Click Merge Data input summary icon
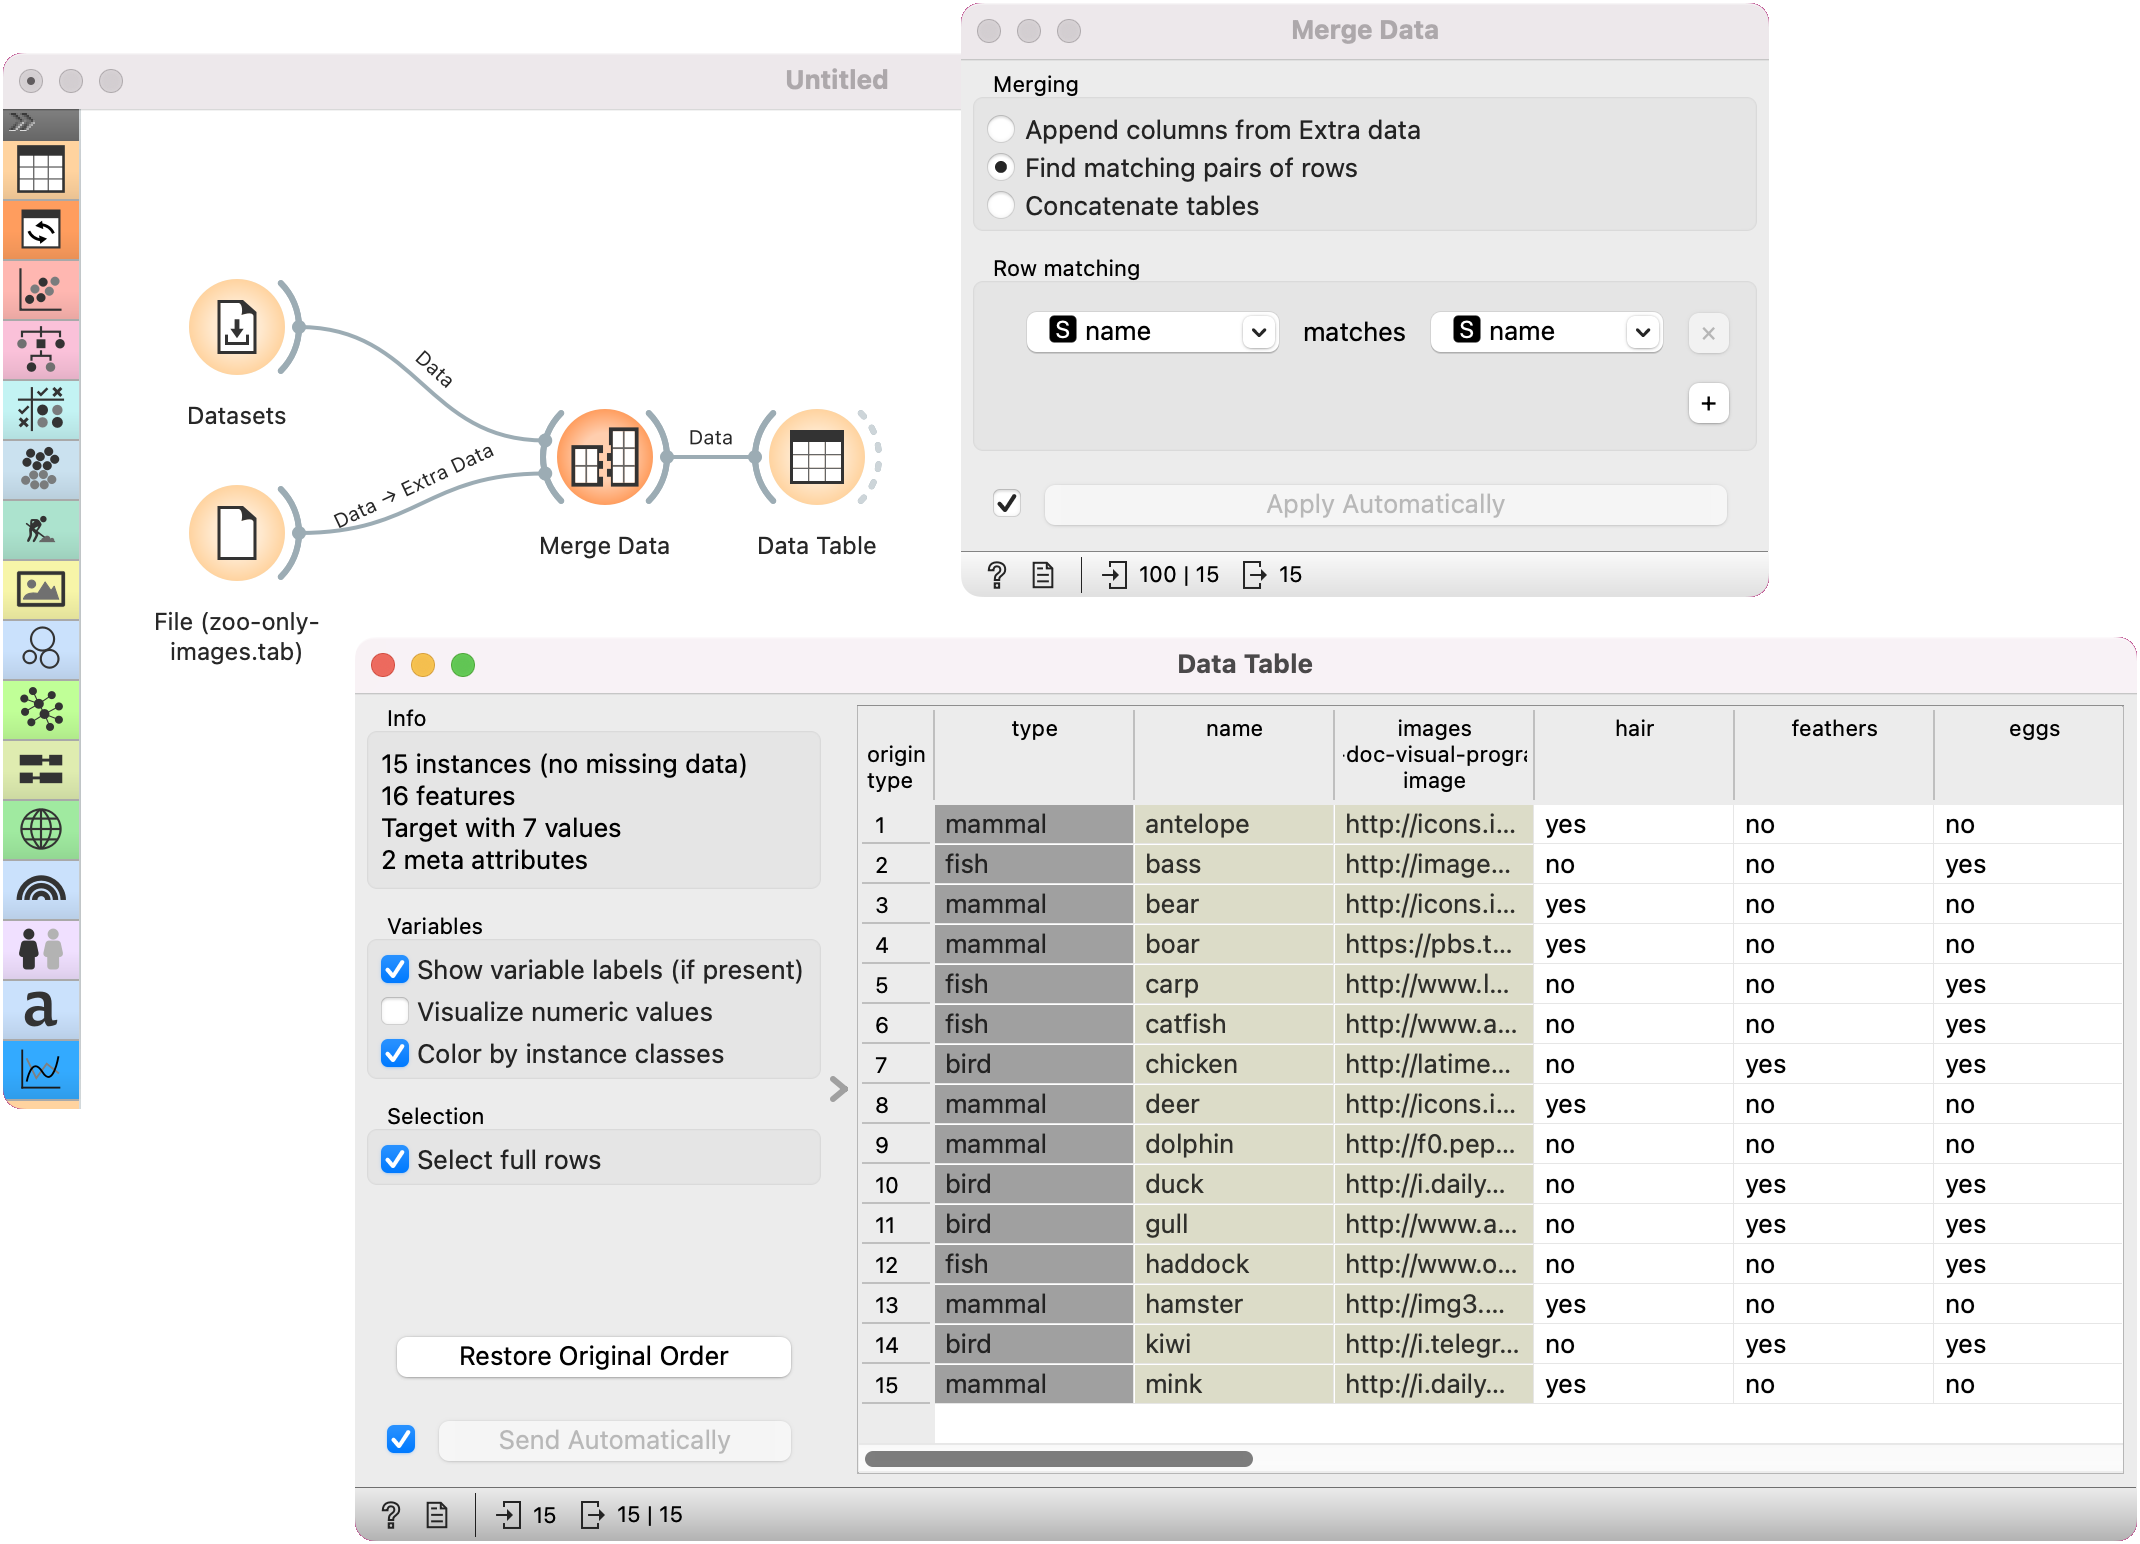Image resolution: width=2140 pixels, height=1544 pixels. pos(1114,574)
